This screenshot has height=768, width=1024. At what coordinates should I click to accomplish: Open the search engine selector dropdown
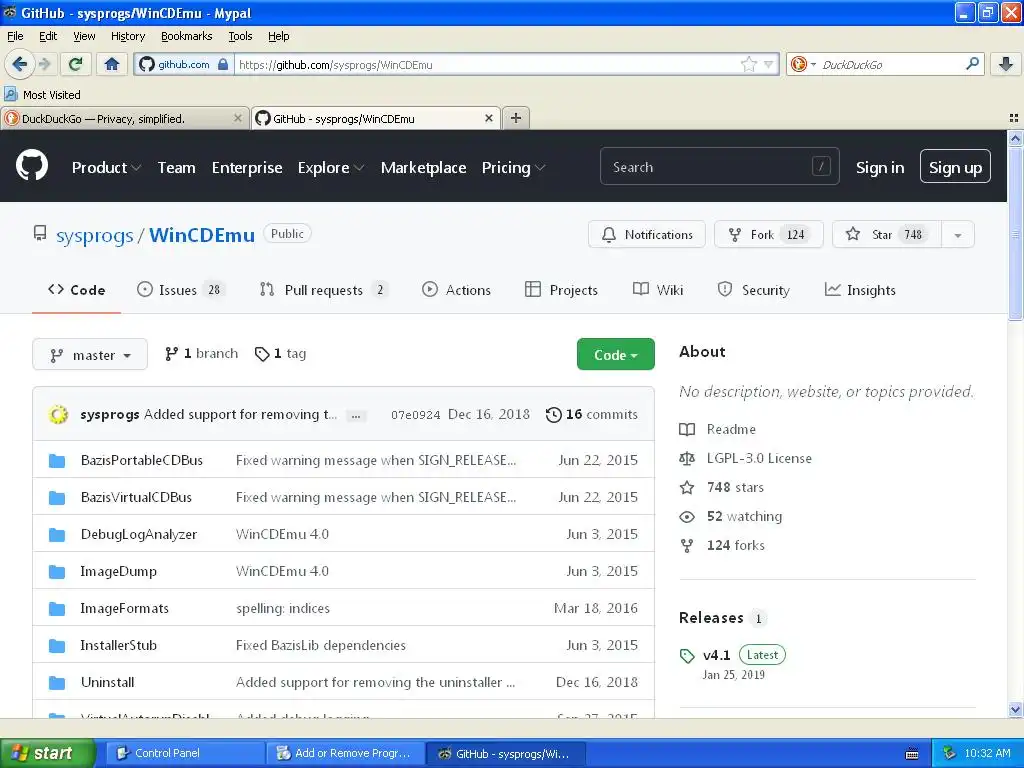point(803,64)
